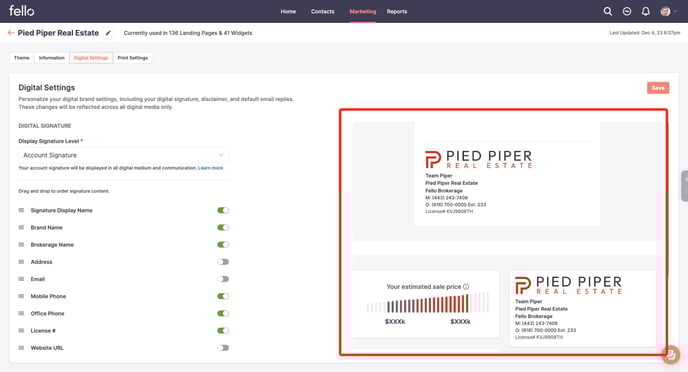Image resolution: width=688 pixels, height=372 pixels.
Task: Click the 'Last Updated' timestamp text
Action: 645,33
